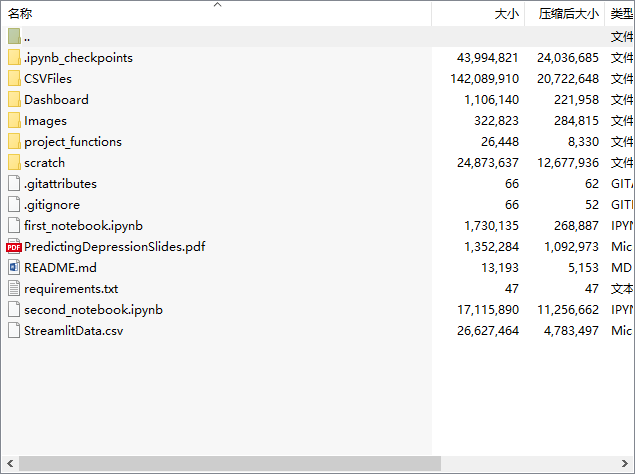
Task: Select the second_notebook.ipynb file name
Action: (93, 309)
